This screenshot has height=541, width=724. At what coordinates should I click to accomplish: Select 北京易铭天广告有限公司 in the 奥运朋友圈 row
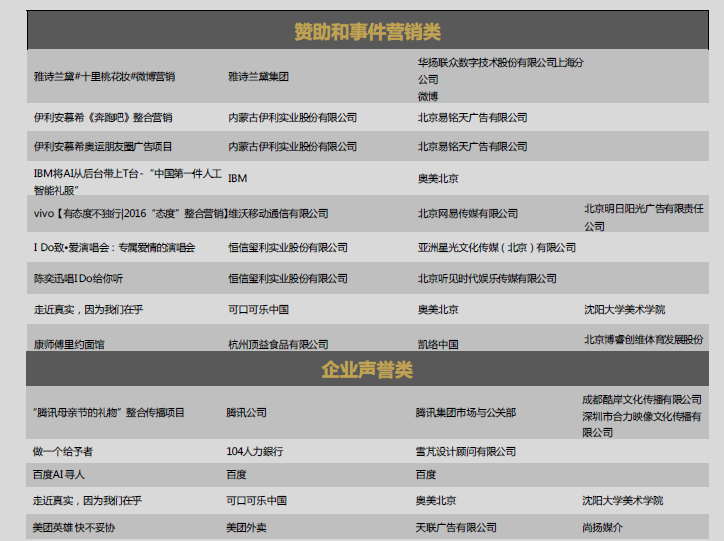tap(472, 147)
